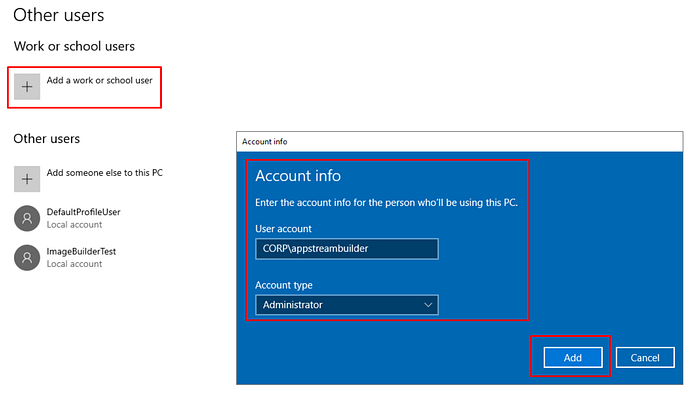
Task: Click the 'Local account' label under DefaultProfileUser
Action: [75, 225]
